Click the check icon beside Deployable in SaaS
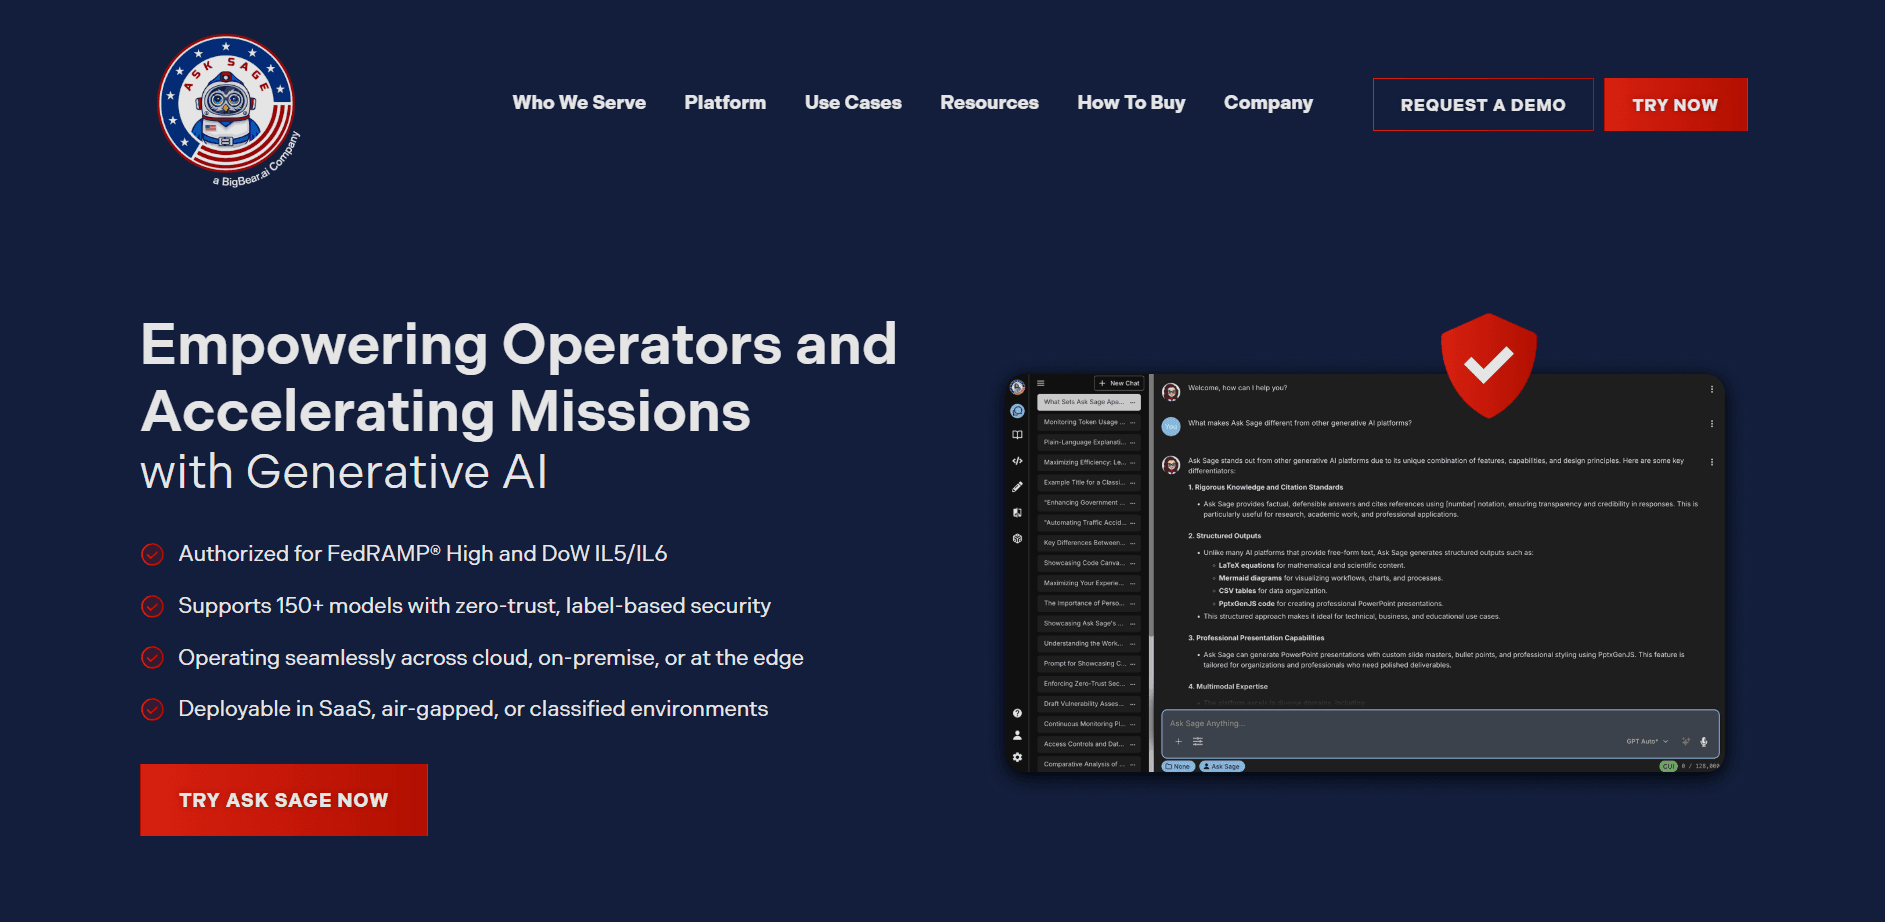The height and width of the screenshot is (922, 1885). pos(152,709)
